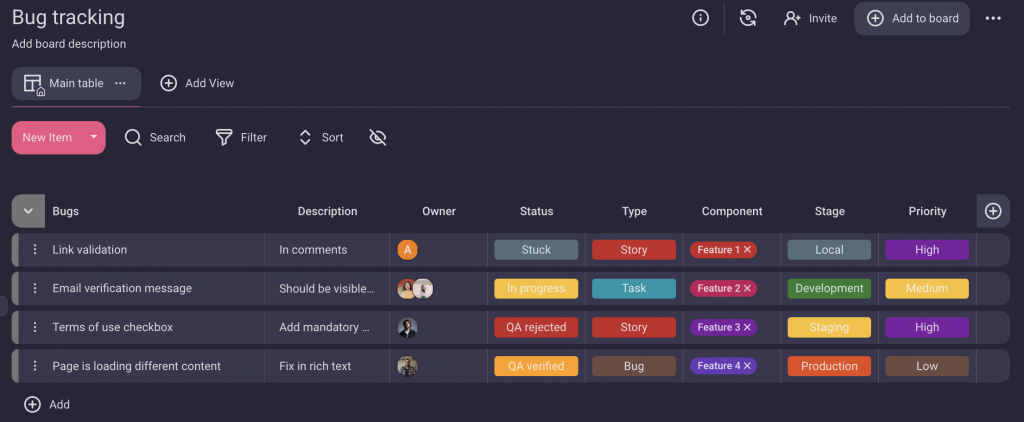Viewport: 1024px width, 422px height.
Task: Toggle hidden columns eye icon
Action: [377, 138]
